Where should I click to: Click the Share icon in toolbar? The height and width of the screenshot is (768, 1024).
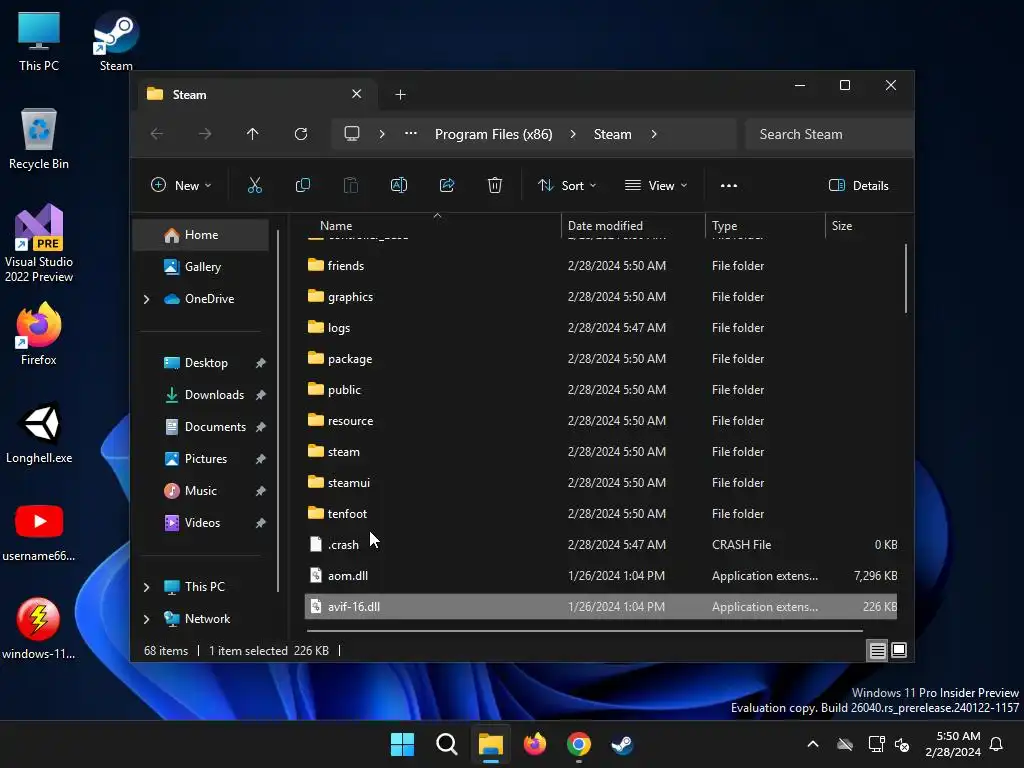tap(447, 185)
